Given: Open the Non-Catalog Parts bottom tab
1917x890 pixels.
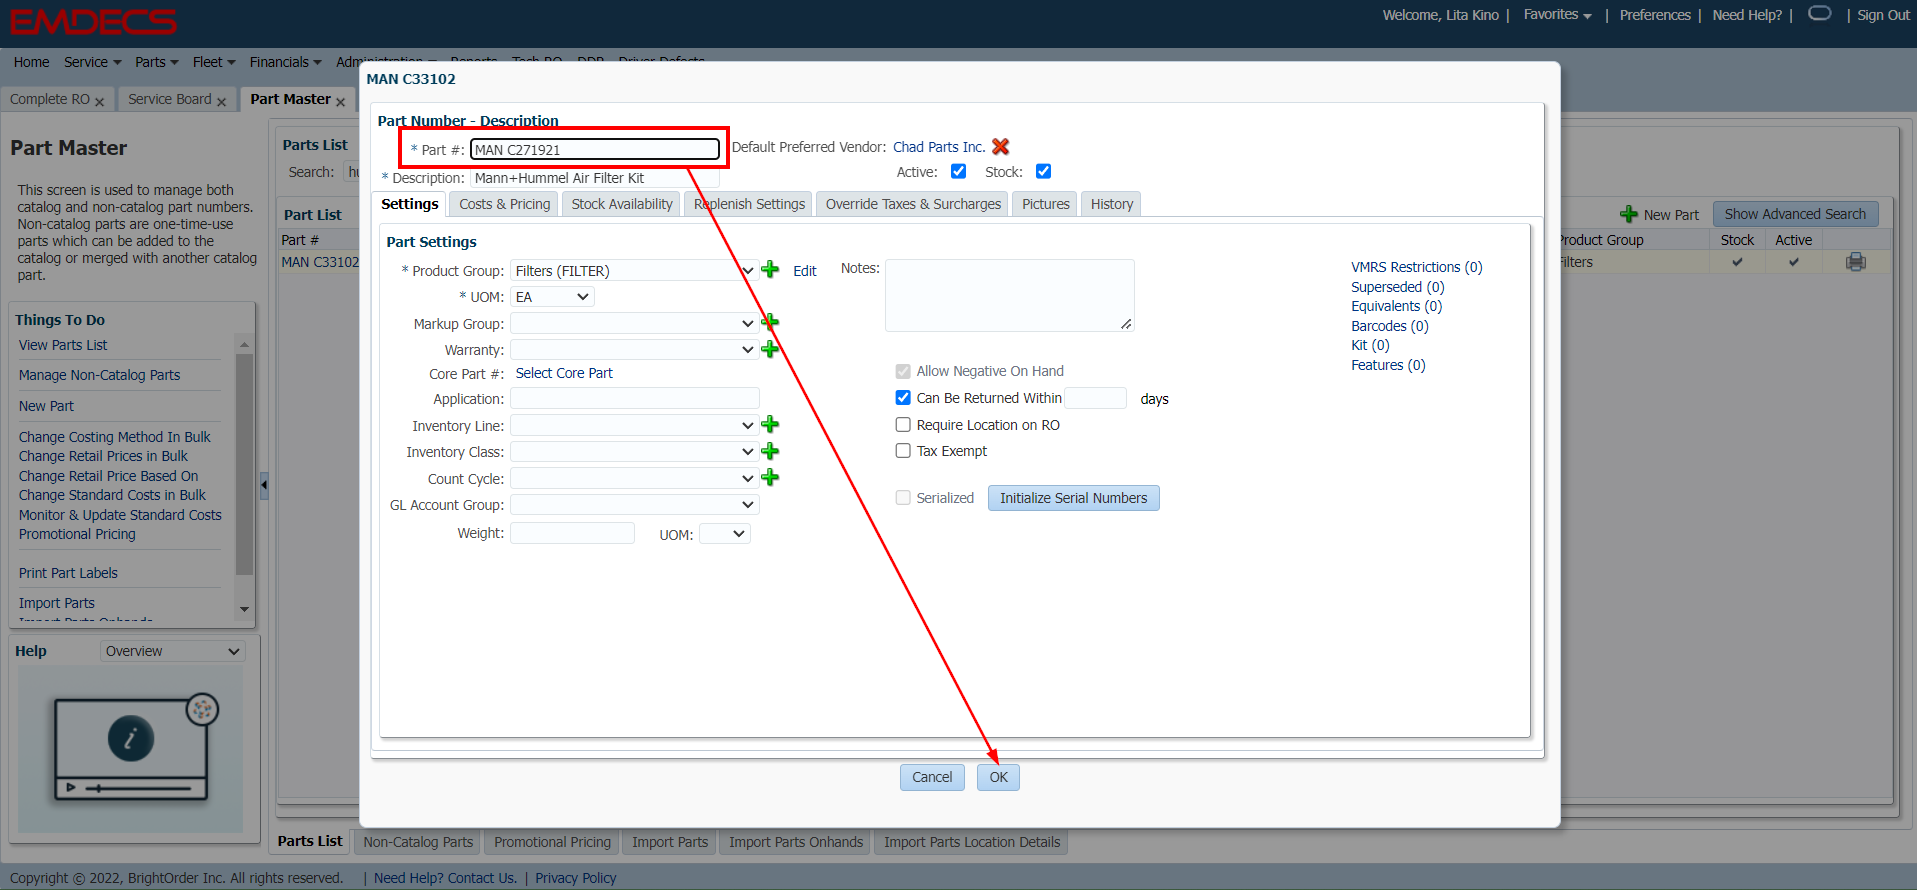Looking at the screenshot, I should pyautogui.click(x=418, y=842).
